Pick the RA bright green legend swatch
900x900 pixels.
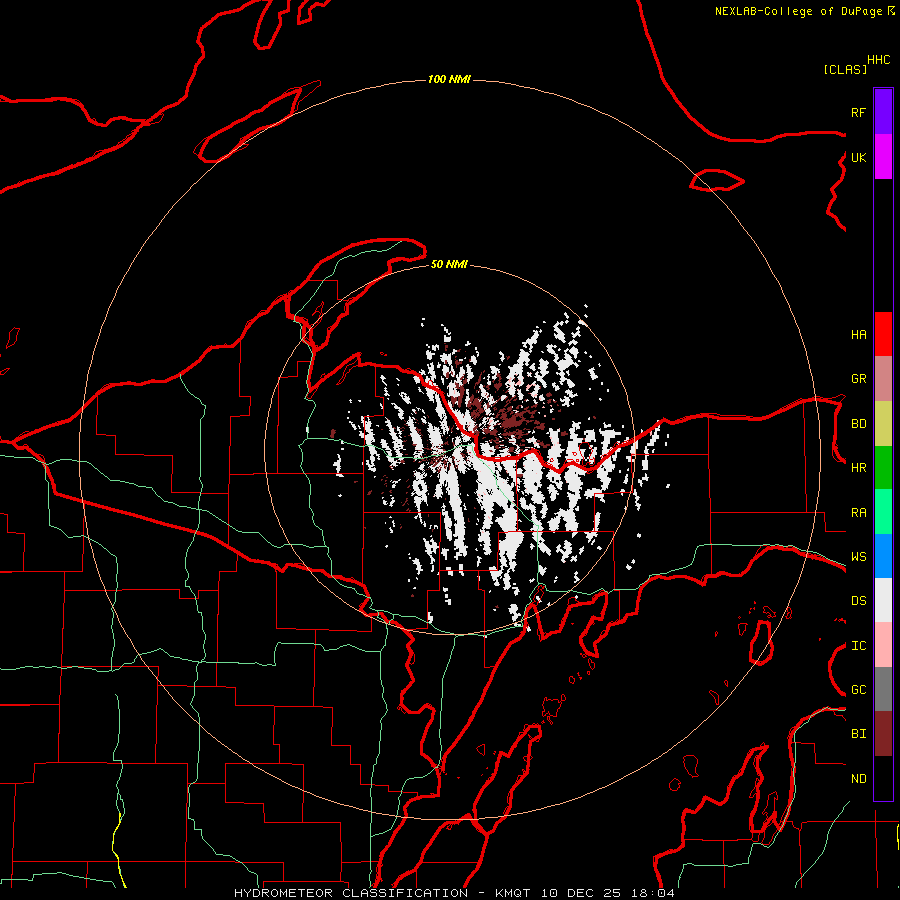click(x=883, y=512)
